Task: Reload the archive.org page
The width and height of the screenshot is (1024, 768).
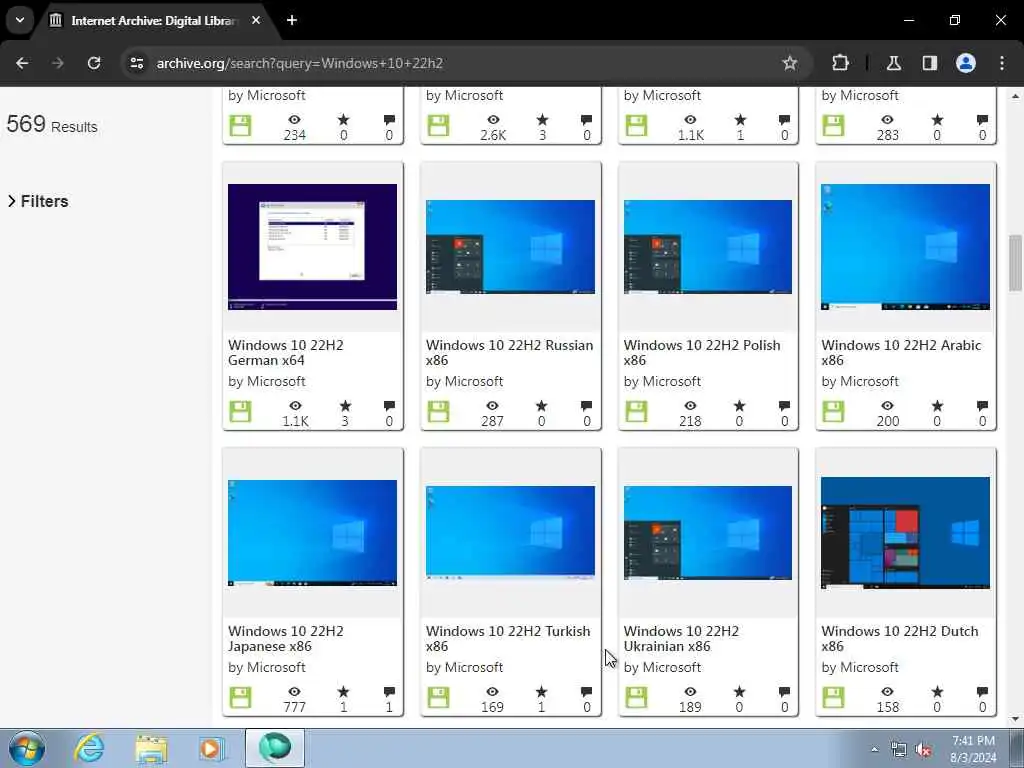Action: click(x=94, y=63)
